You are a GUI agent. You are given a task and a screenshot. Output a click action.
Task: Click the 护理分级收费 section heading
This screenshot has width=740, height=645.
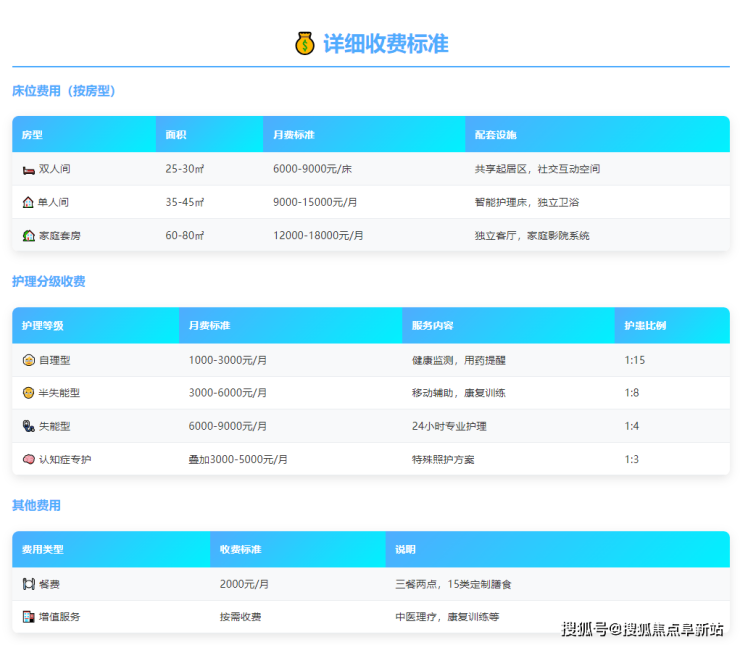[x=49, y=282]
